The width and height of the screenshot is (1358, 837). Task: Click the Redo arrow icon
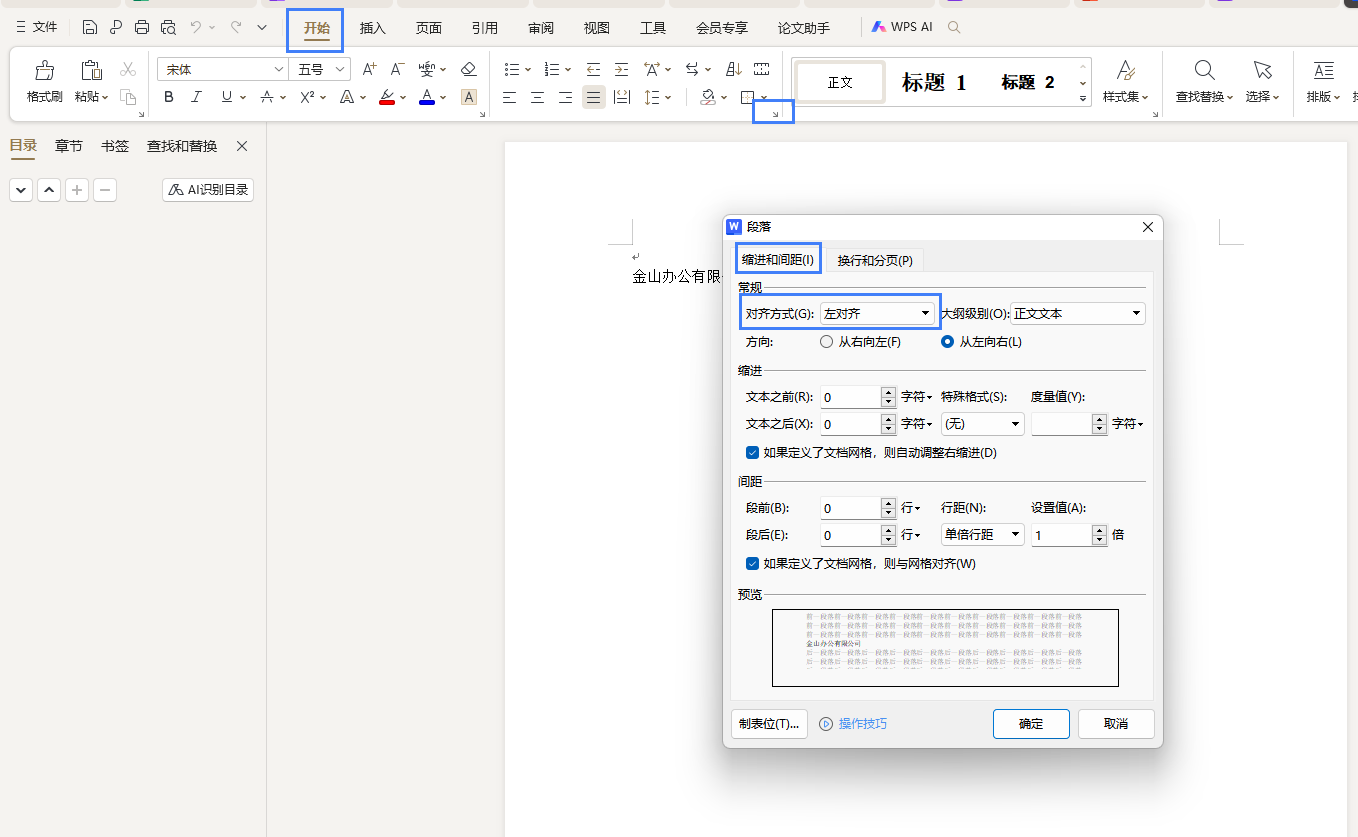point(235,27)
